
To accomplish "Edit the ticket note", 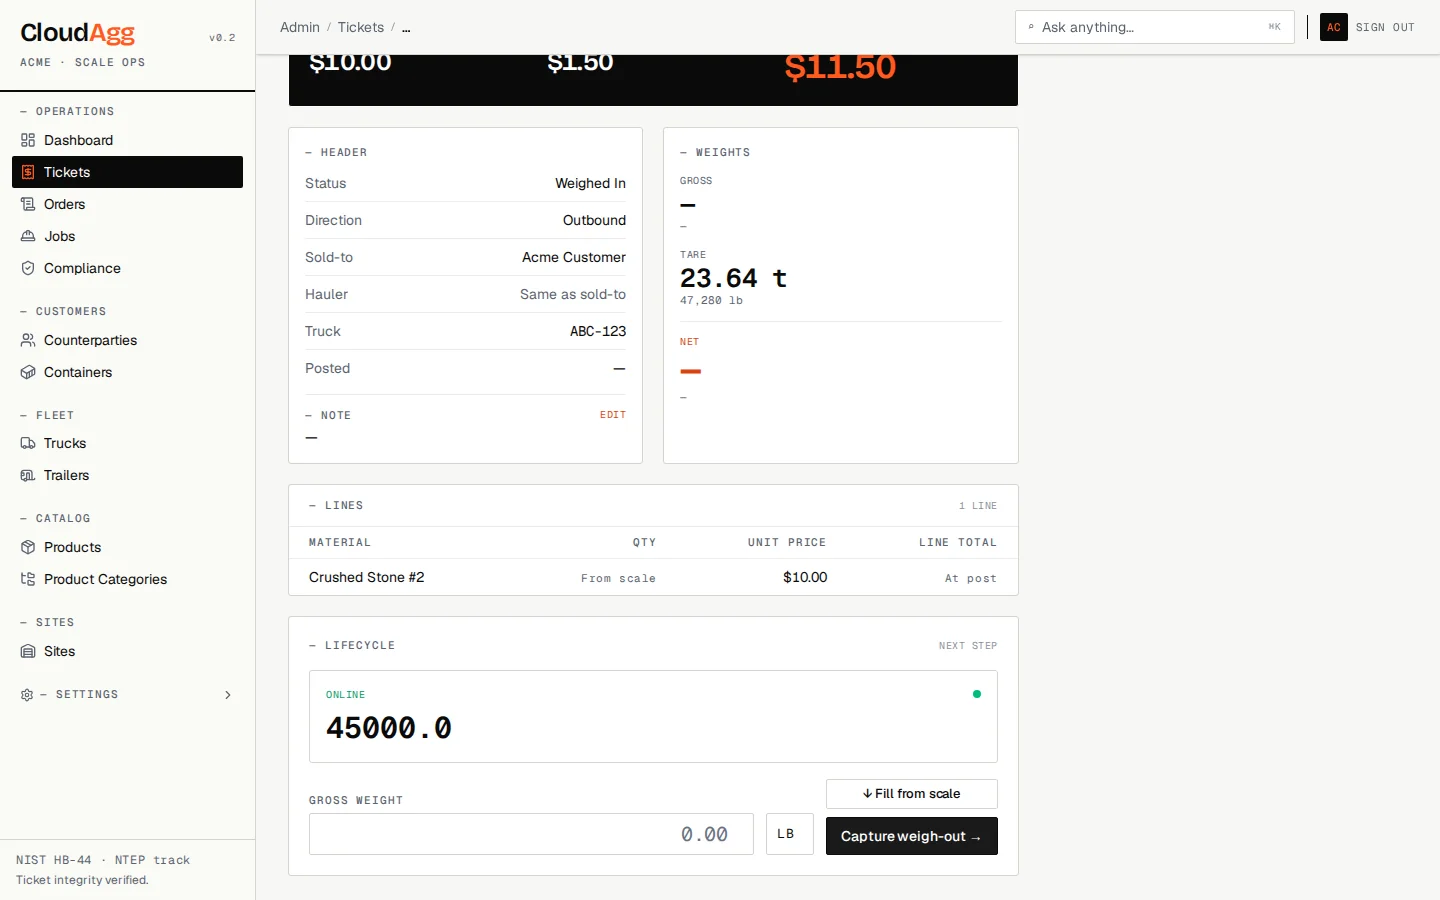I will coord(613,415).
